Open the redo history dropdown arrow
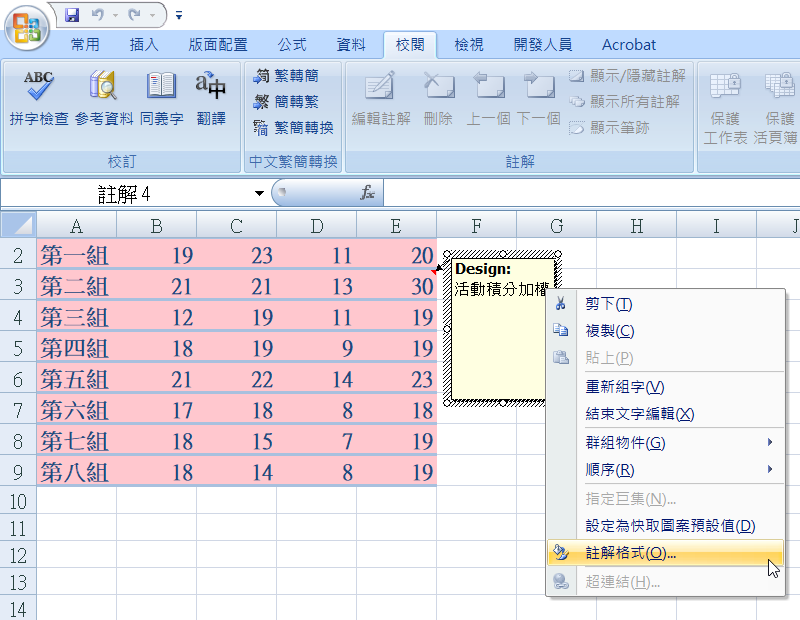The image size is (800, 620). (x=152, y=15)
